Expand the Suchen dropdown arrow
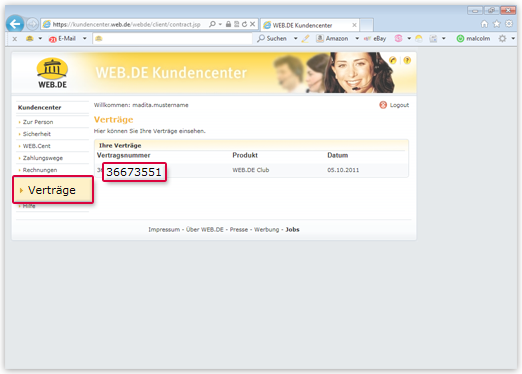The height and width of the screenshot is (374, 522). click(x=295, y=39)
